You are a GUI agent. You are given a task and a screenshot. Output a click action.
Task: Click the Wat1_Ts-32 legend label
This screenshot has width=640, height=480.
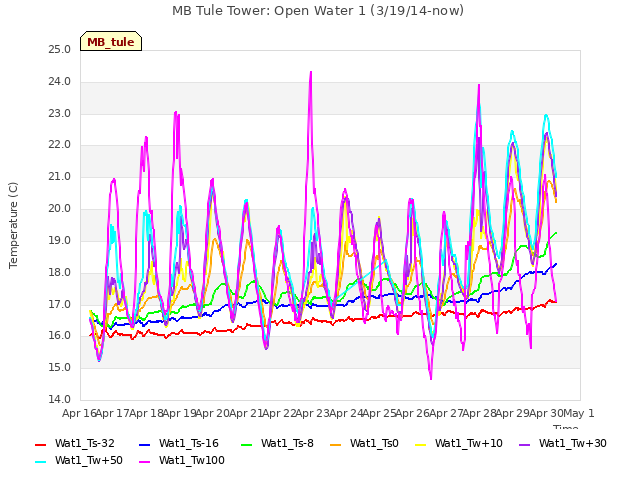pos(85,443)
